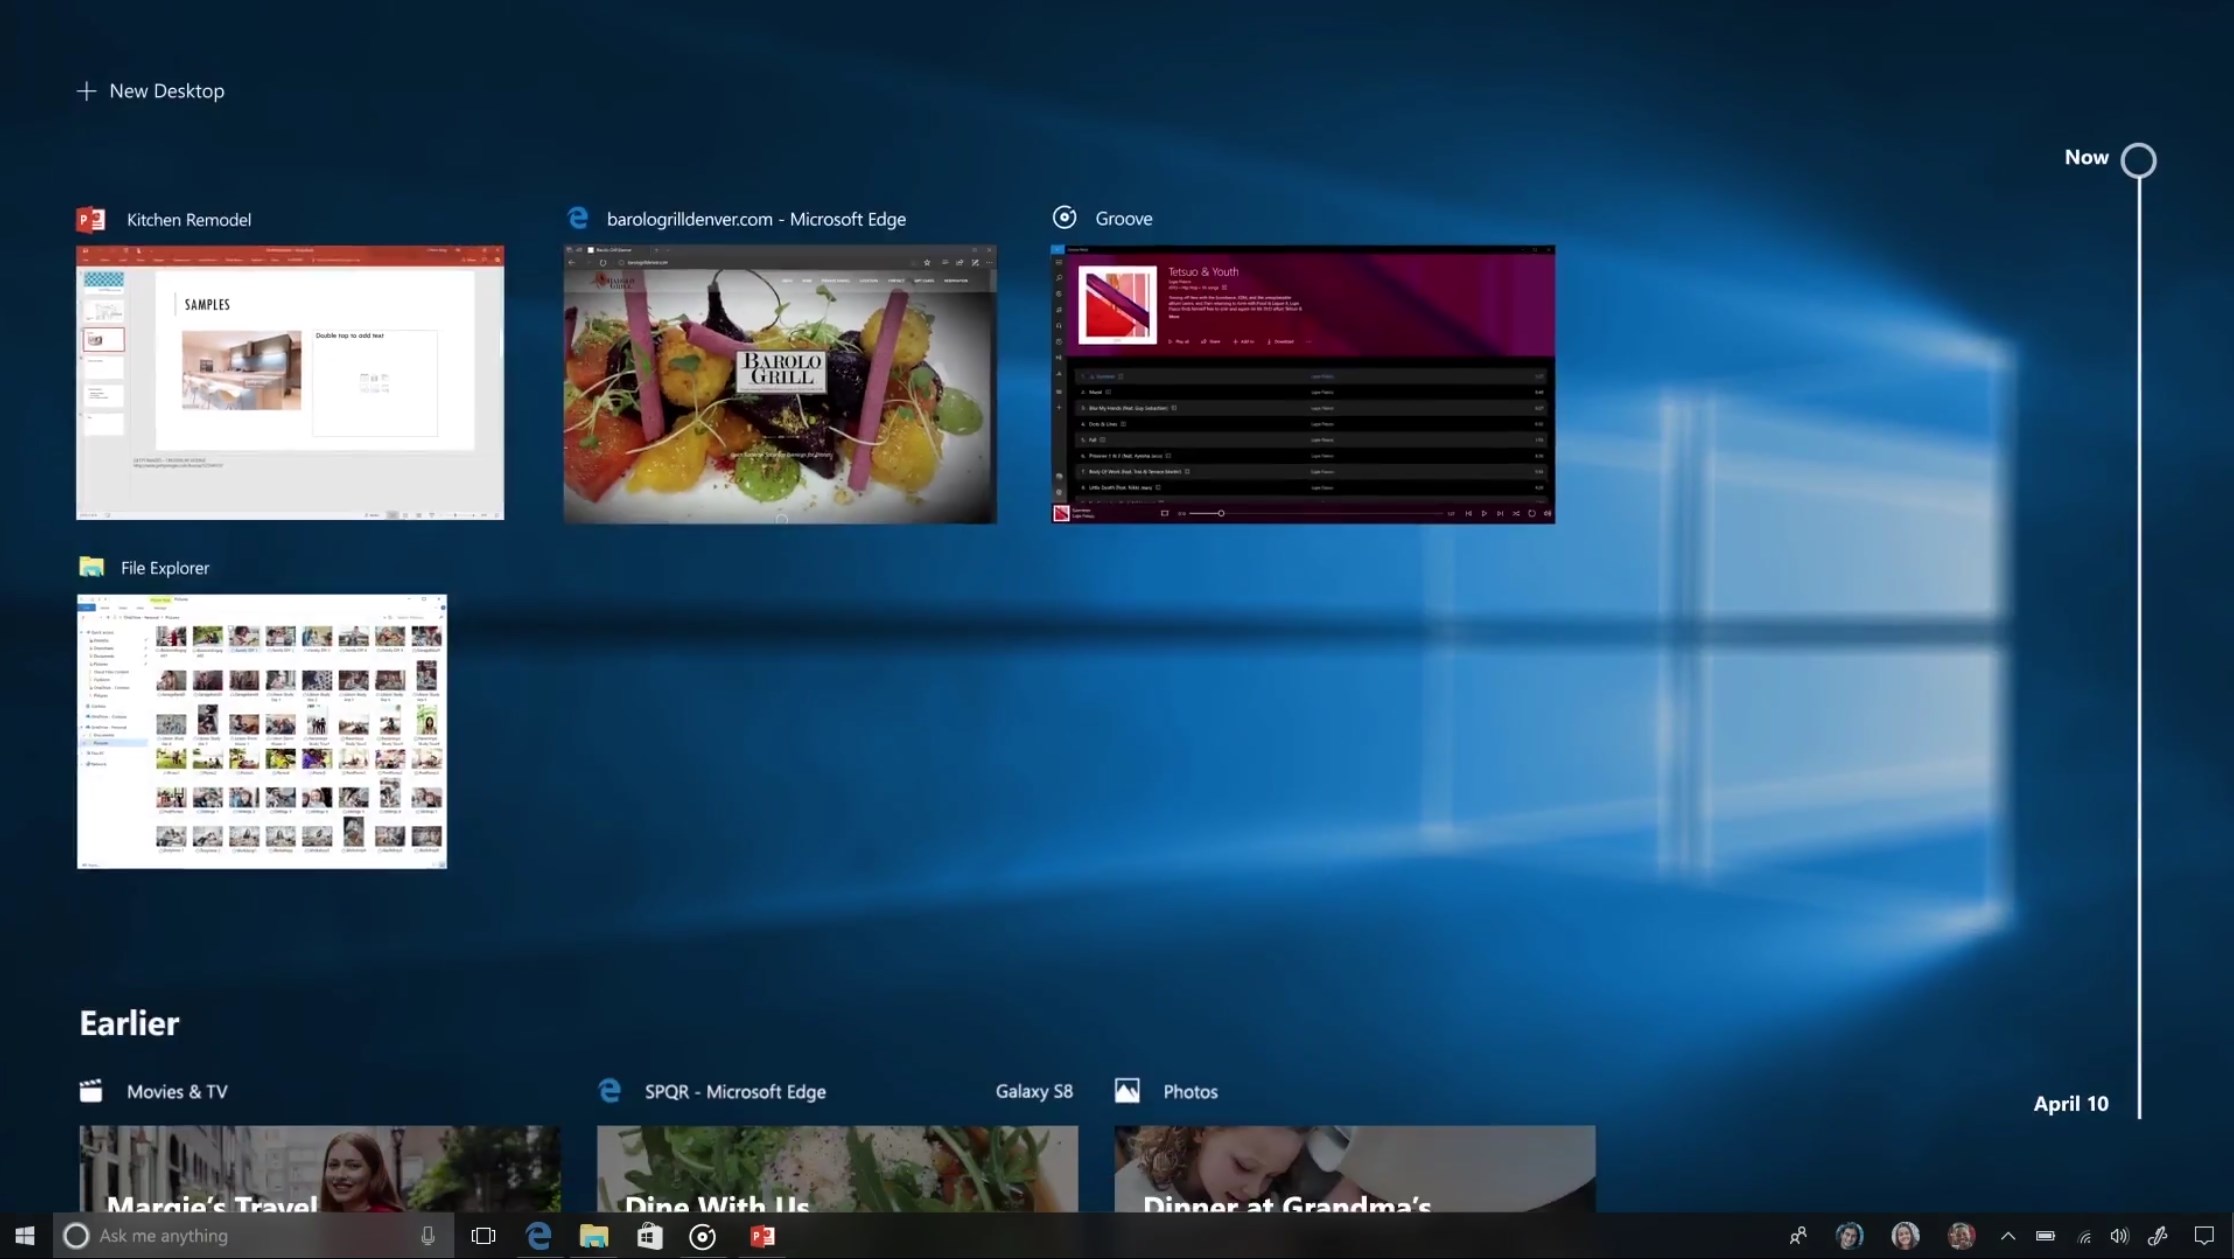
Task: Launch Groove Music from the taskbar
Action: pyautogui.click(x=703, y=1236)
